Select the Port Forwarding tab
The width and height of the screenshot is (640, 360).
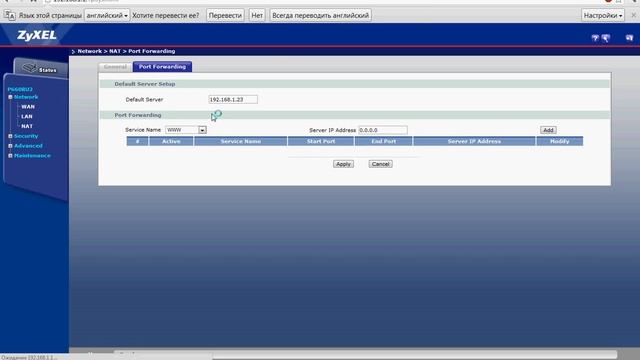pos(162,67)
